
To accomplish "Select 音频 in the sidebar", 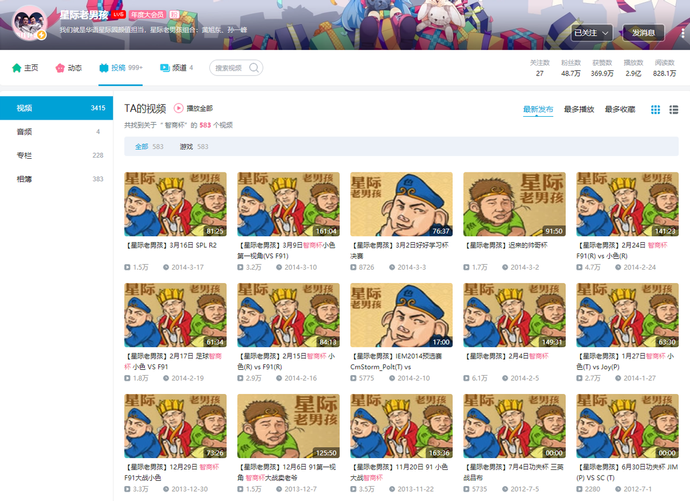I will 56,132.
